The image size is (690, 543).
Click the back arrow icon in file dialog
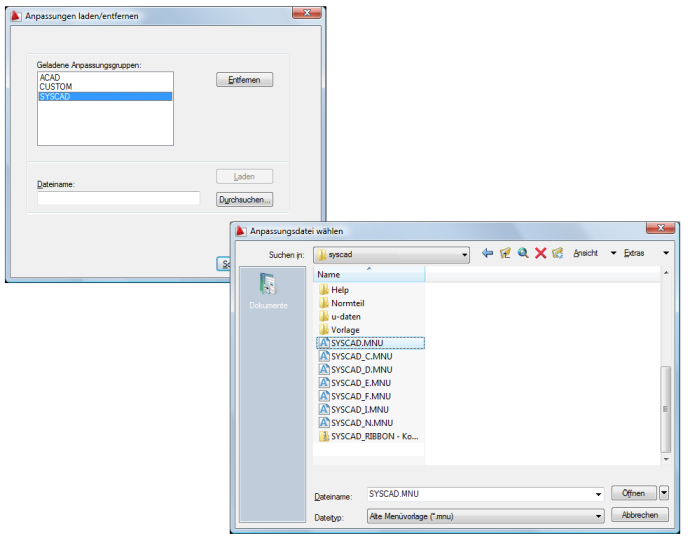click(x=487, y=253)
